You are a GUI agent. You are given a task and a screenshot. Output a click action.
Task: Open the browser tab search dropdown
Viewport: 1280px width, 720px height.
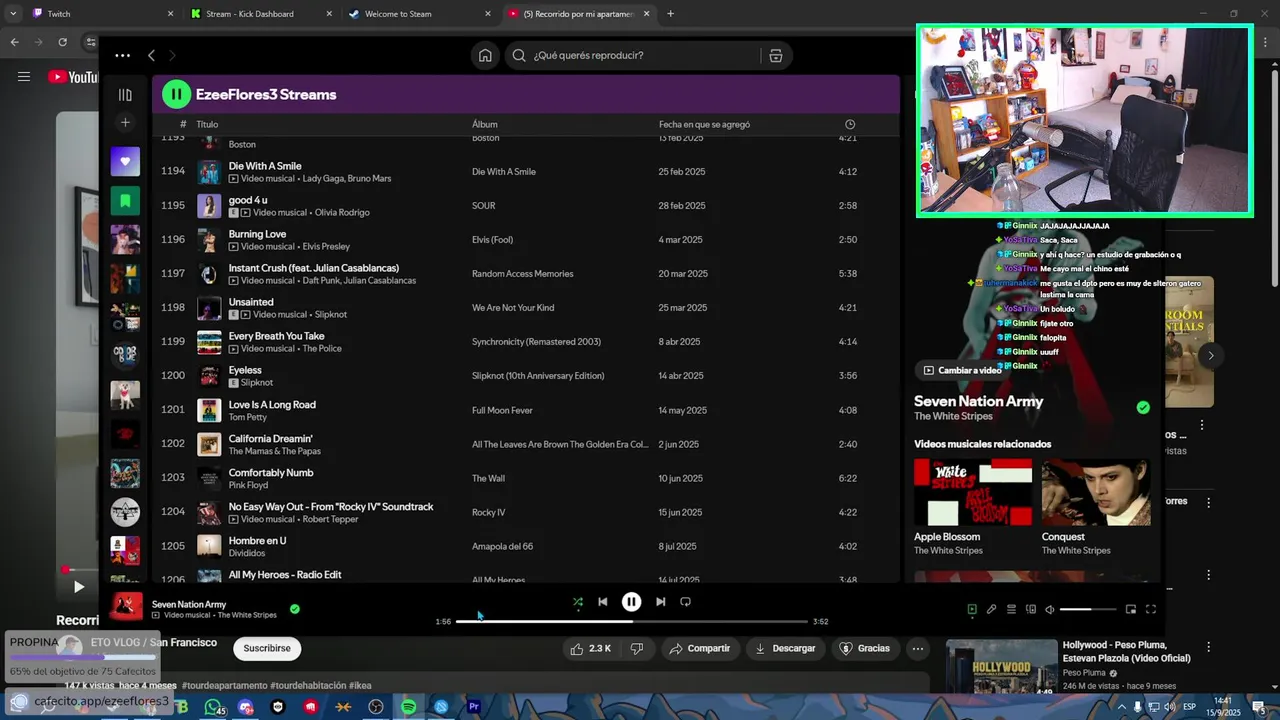click(x=13, y=14)
